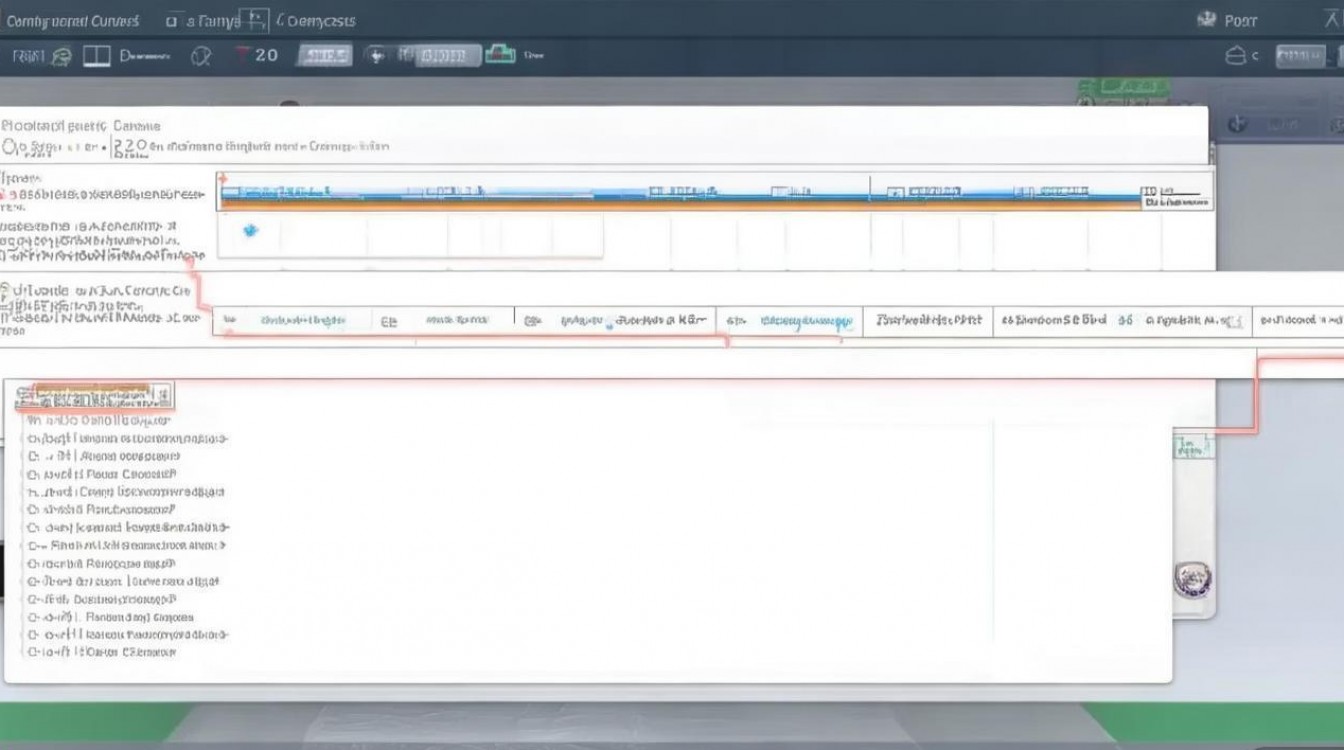
Task: Click the dome-shaped icon in top-right toolbar
Action: 1235,56
